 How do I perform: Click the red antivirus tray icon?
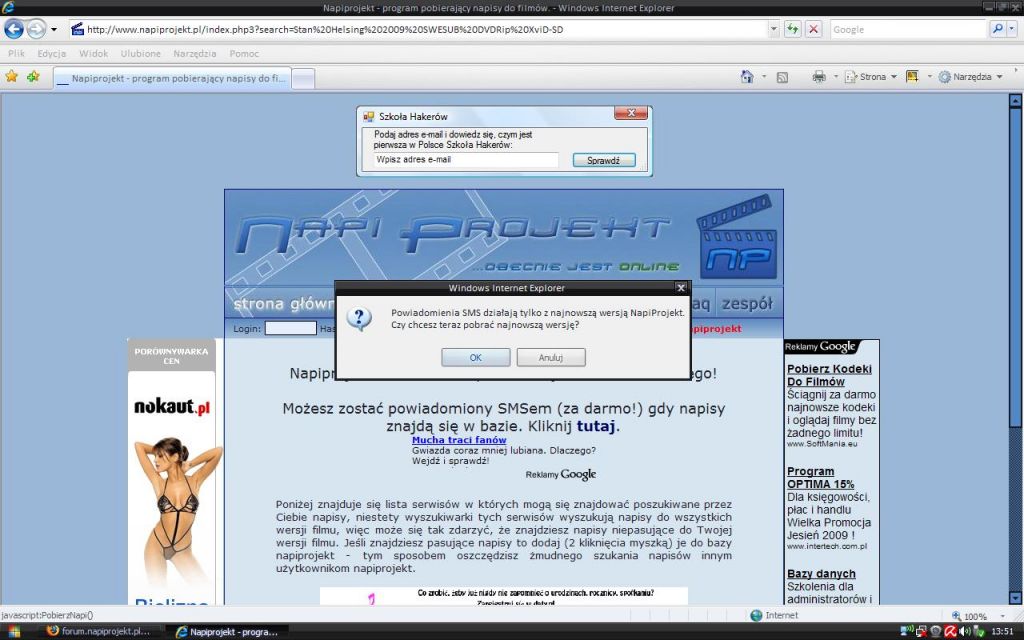pyautogui.click(x=951, y=632)
